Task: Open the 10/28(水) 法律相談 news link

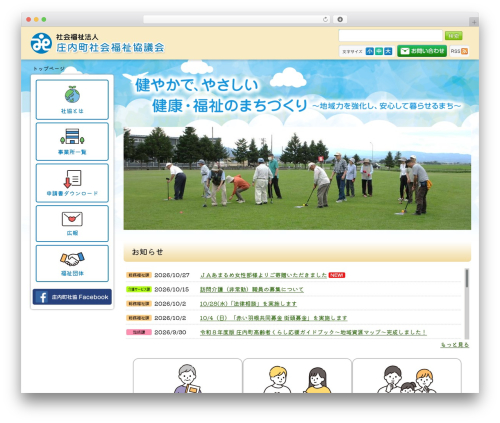Action: (248, 304)
